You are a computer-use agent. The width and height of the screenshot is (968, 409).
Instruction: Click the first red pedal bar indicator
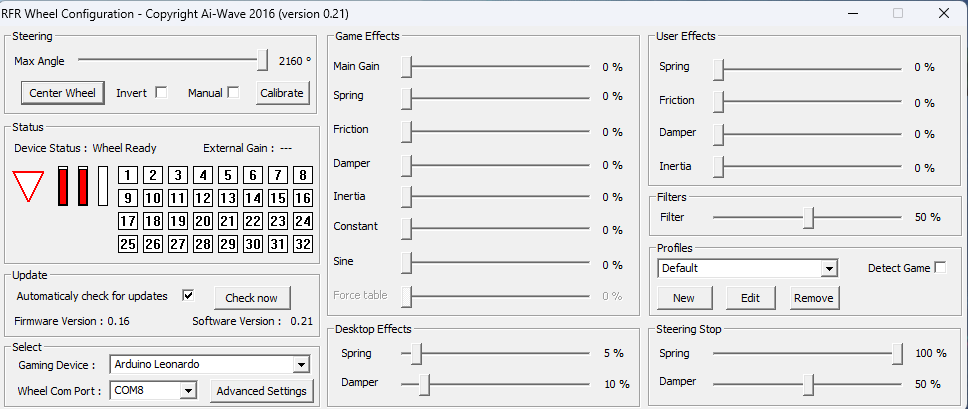pos(62,186)
